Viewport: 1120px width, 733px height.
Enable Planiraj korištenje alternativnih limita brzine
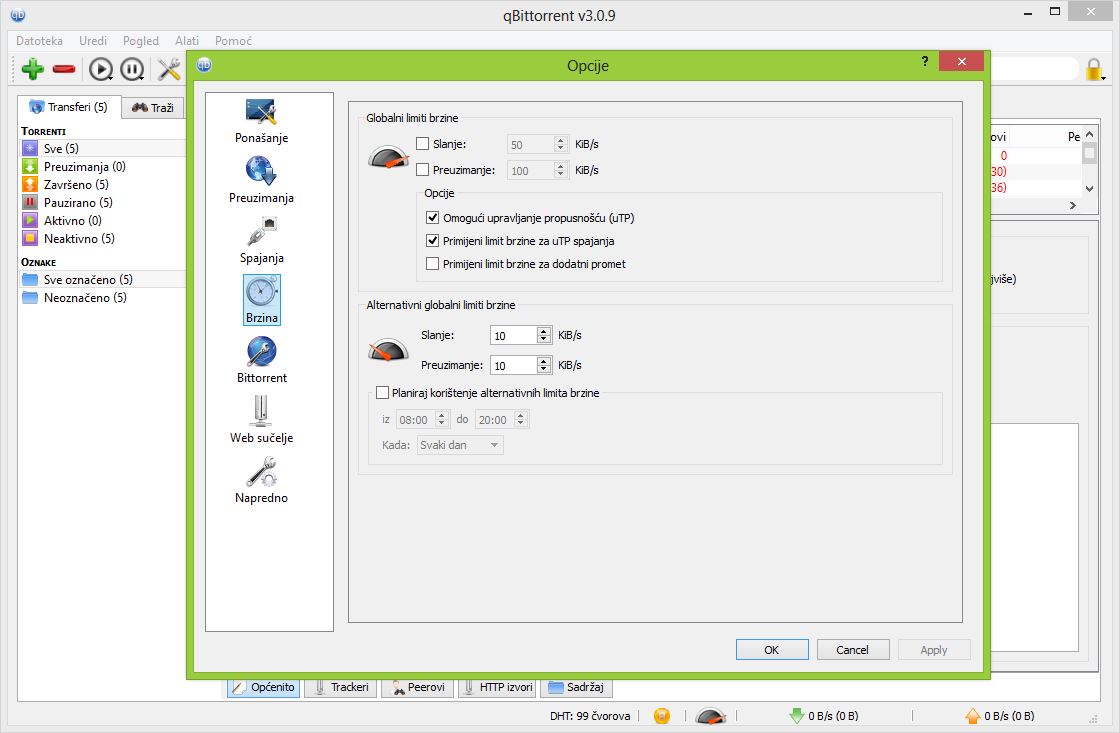[x=382, y=392]
